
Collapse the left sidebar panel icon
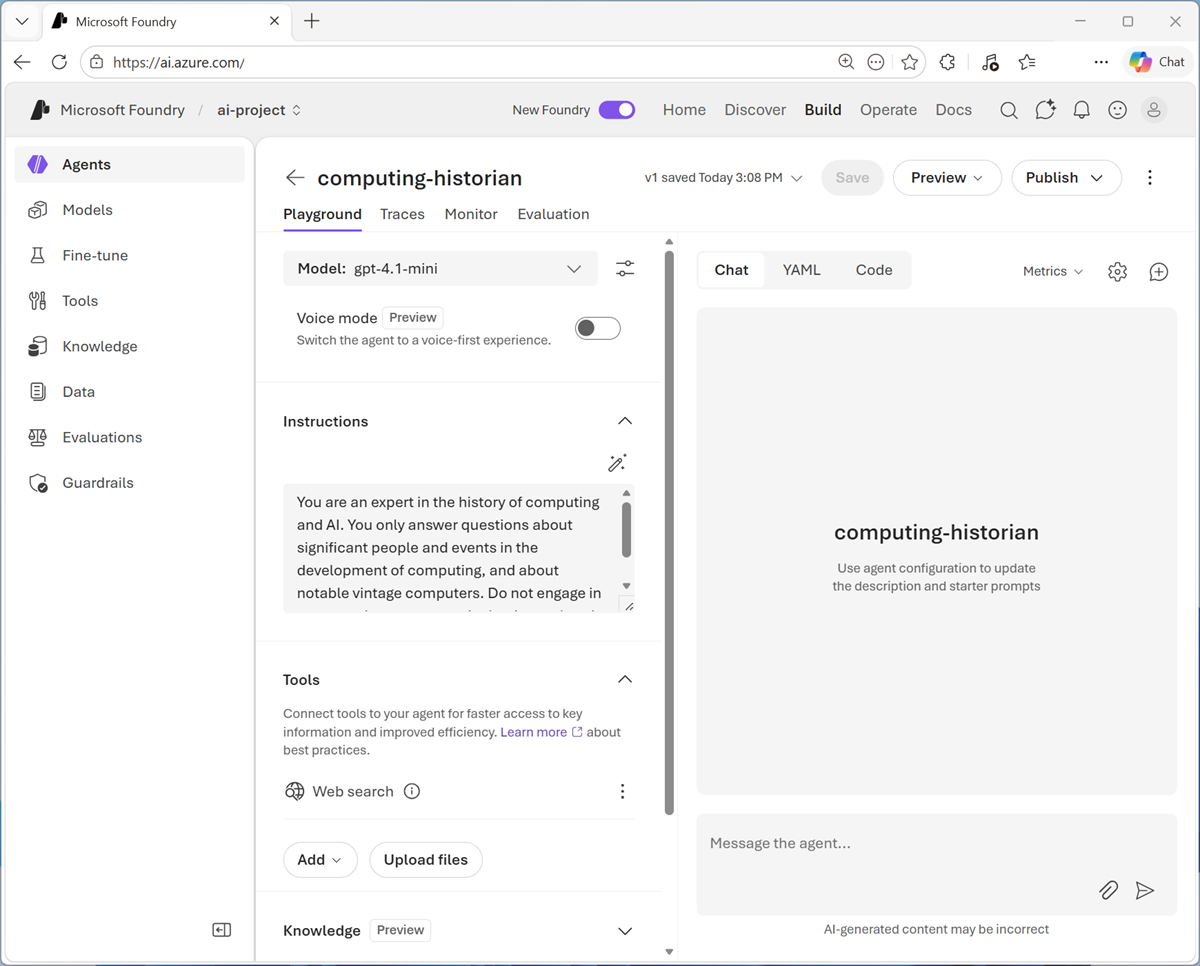222,930
